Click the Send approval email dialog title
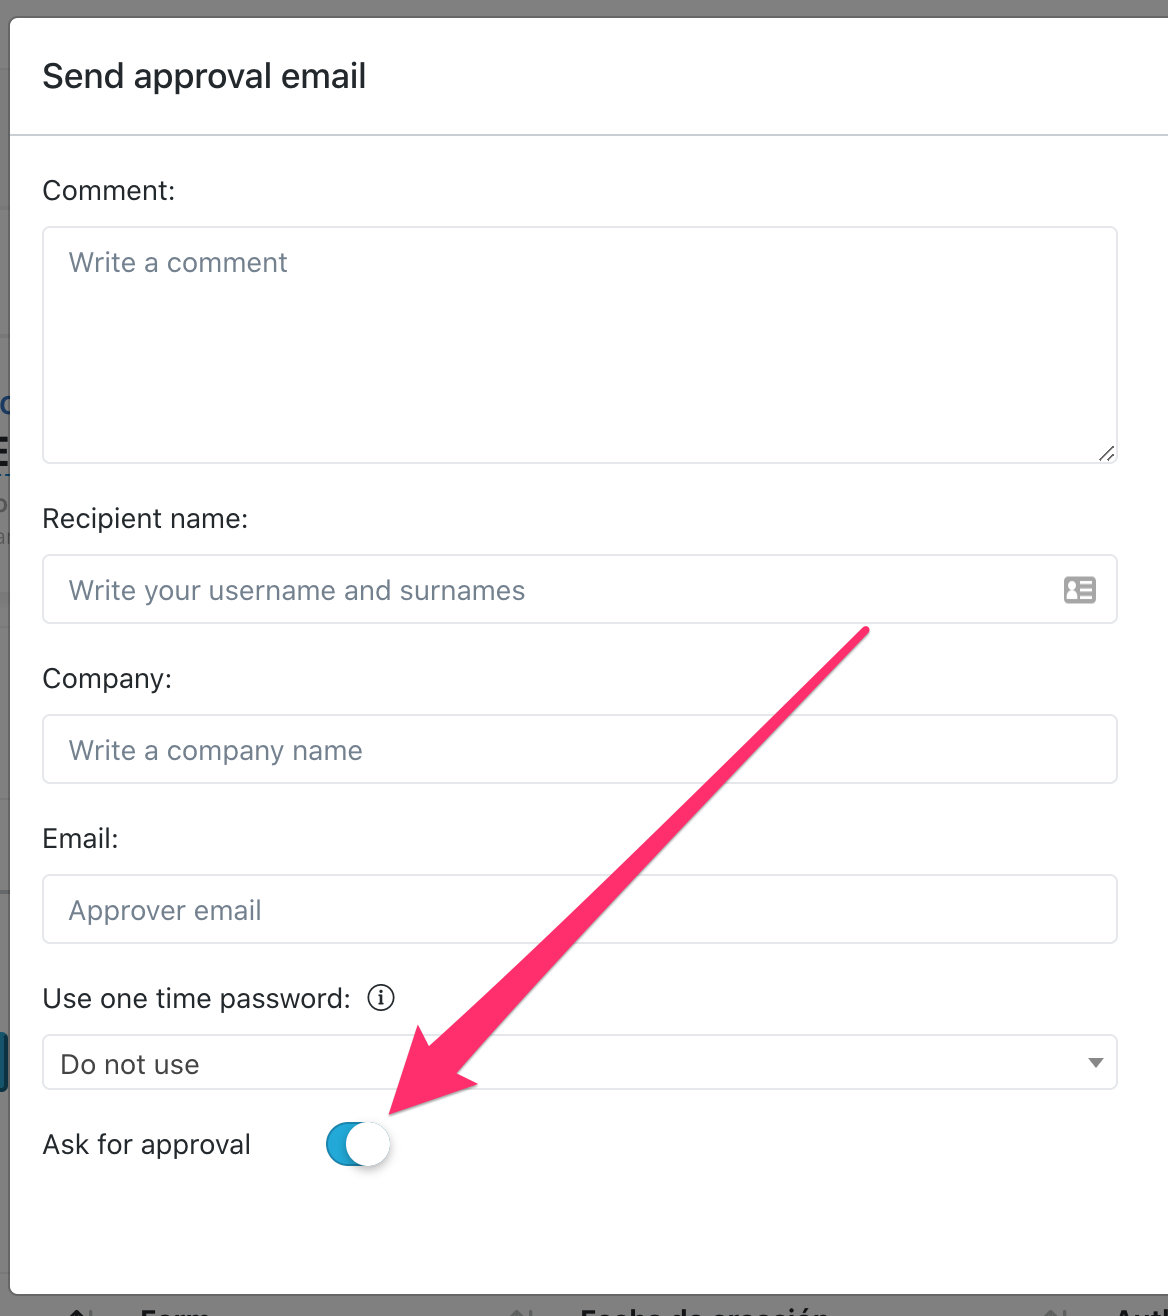 (204, 76)
